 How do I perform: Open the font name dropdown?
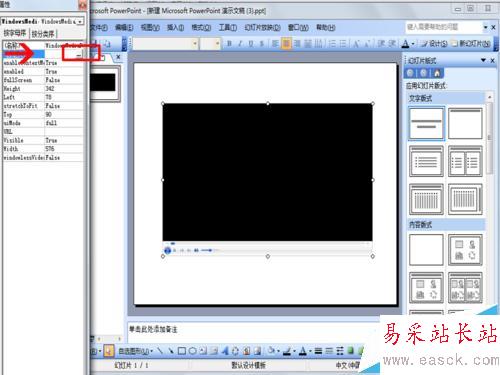click(195, 43)
